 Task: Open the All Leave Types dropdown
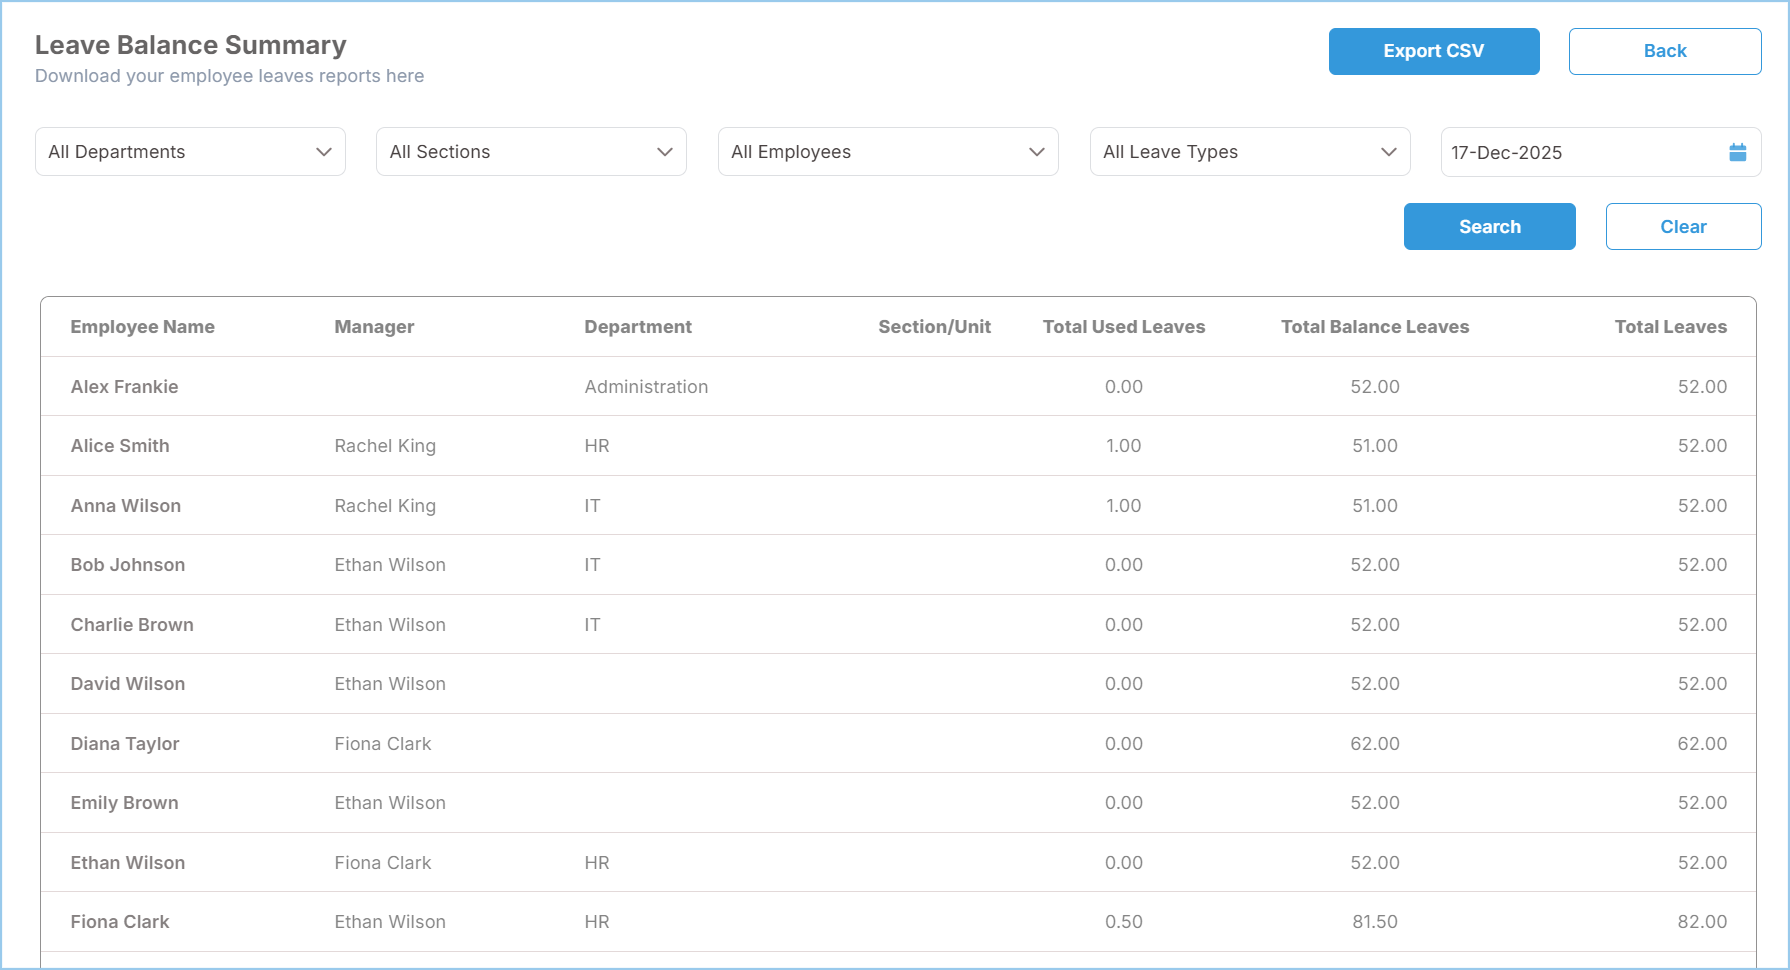pyautogui.click(x=1250, y=152)
